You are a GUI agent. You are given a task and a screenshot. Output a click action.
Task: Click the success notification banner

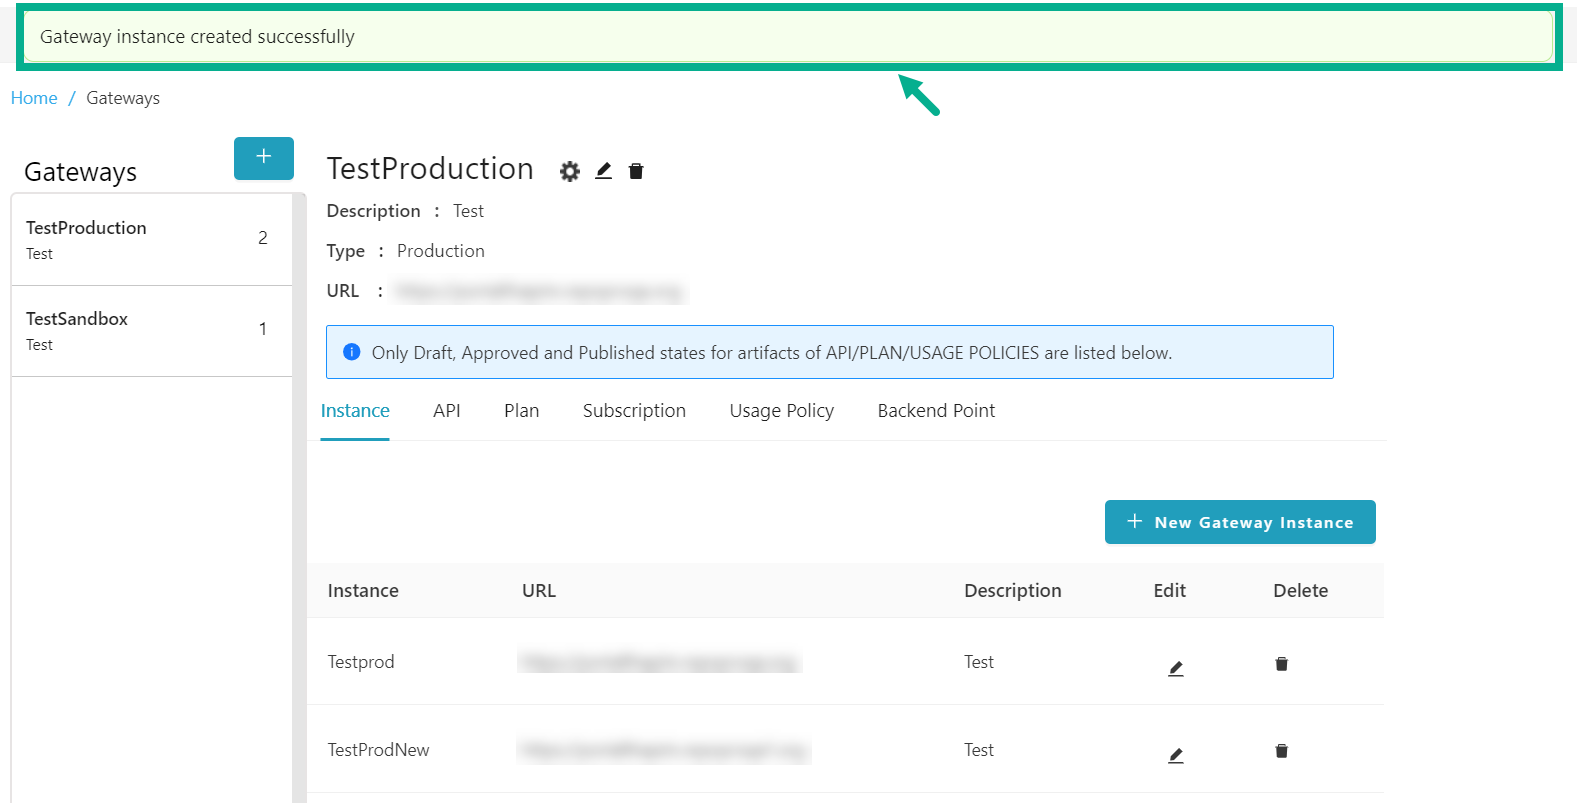[x=788, y=37]
